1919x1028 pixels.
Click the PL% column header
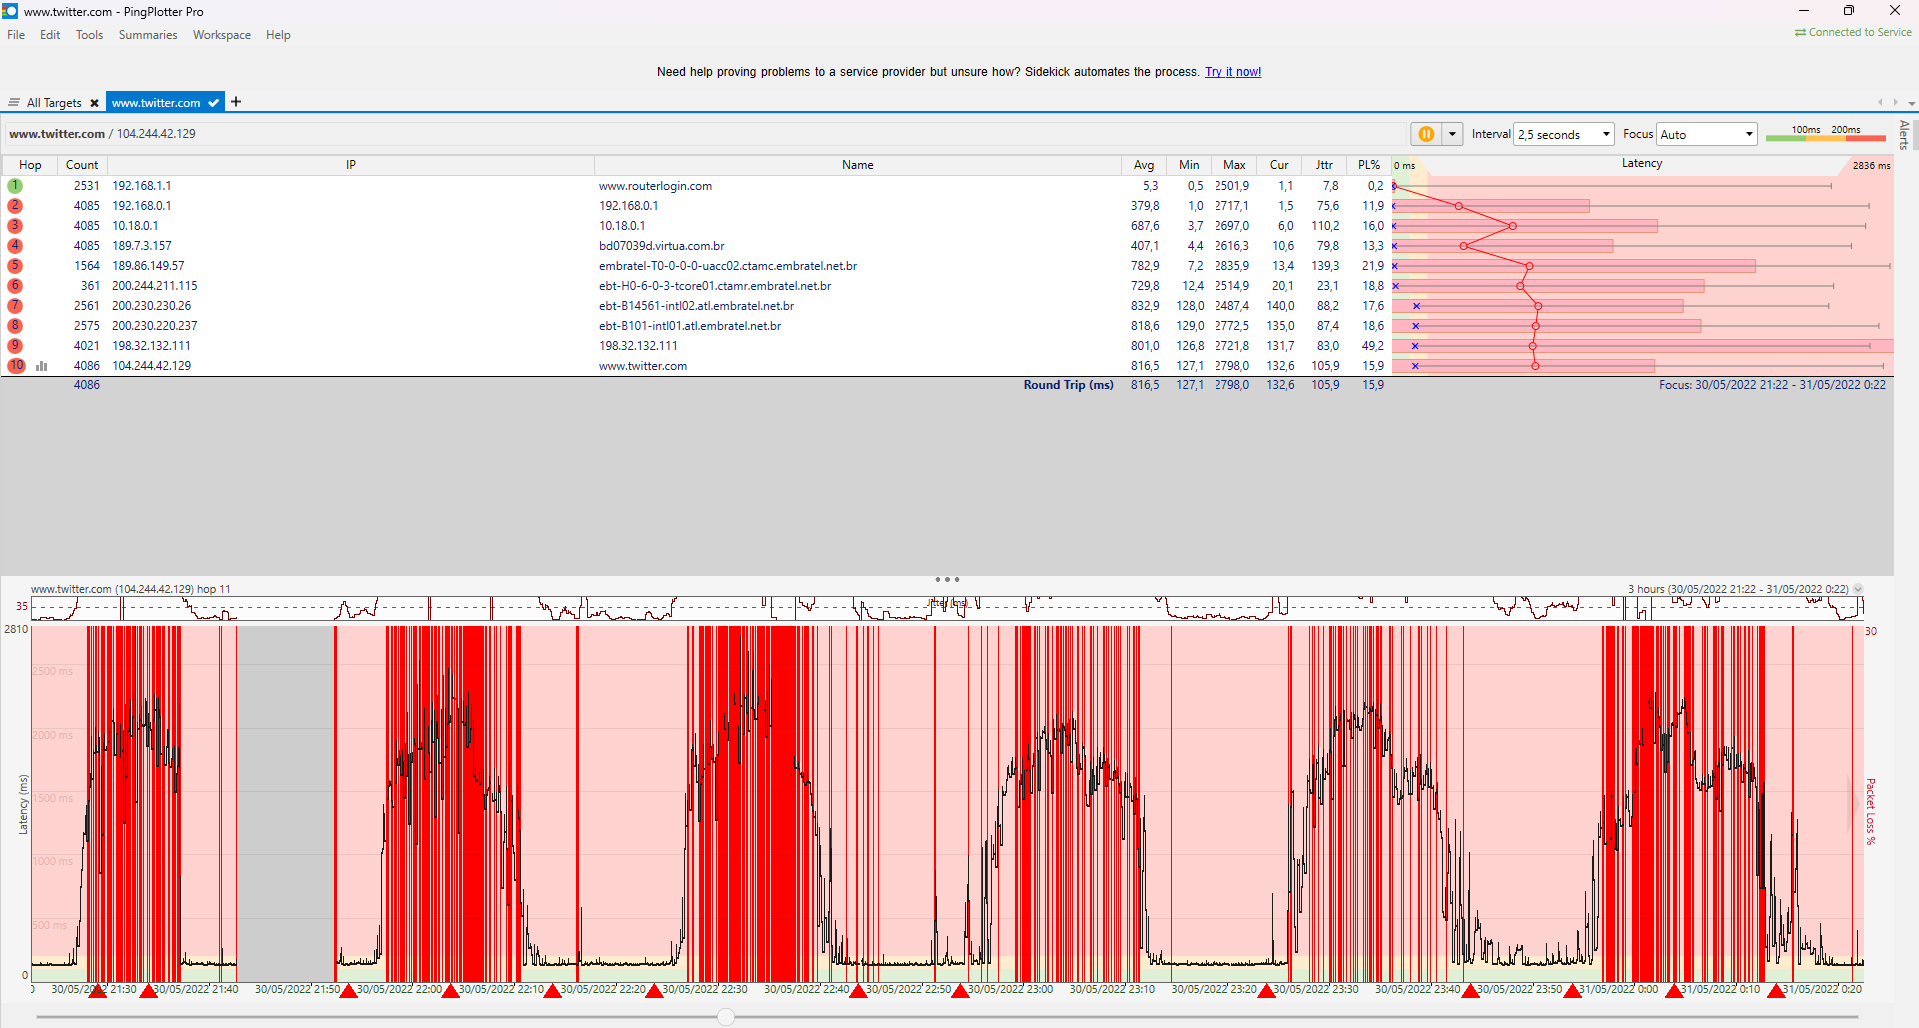tap(1369, 165)
